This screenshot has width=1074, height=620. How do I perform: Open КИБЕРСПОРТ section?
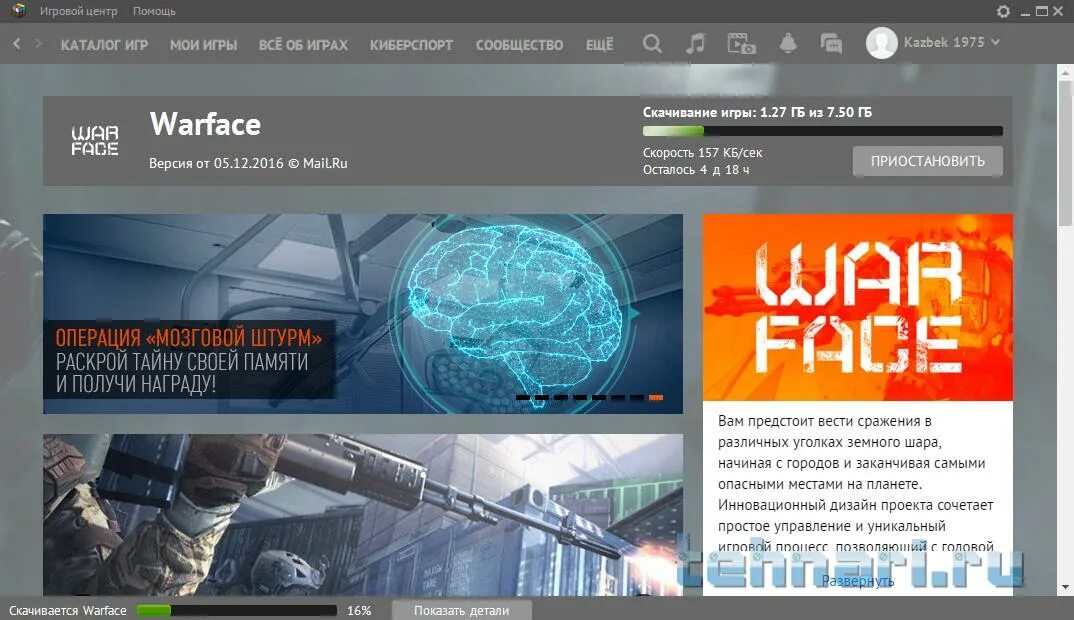click(411, 45)
